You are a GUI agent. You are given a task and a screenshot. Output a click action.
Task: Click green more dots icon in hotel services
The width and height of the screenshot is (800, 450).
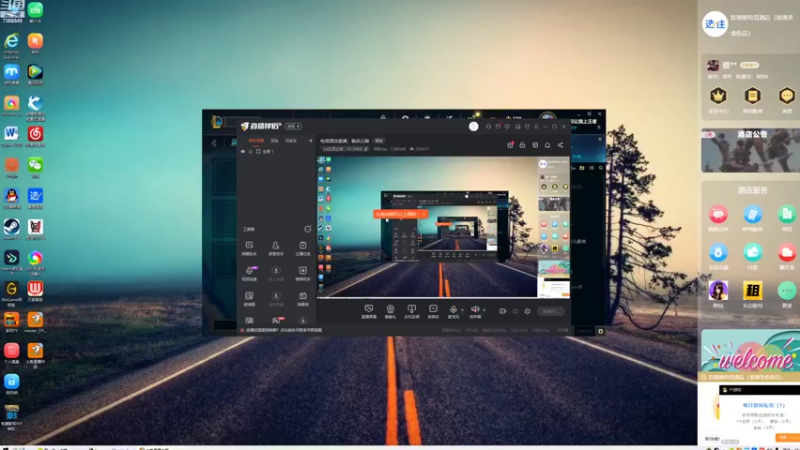pyautogui.click(x=787, y=291)
